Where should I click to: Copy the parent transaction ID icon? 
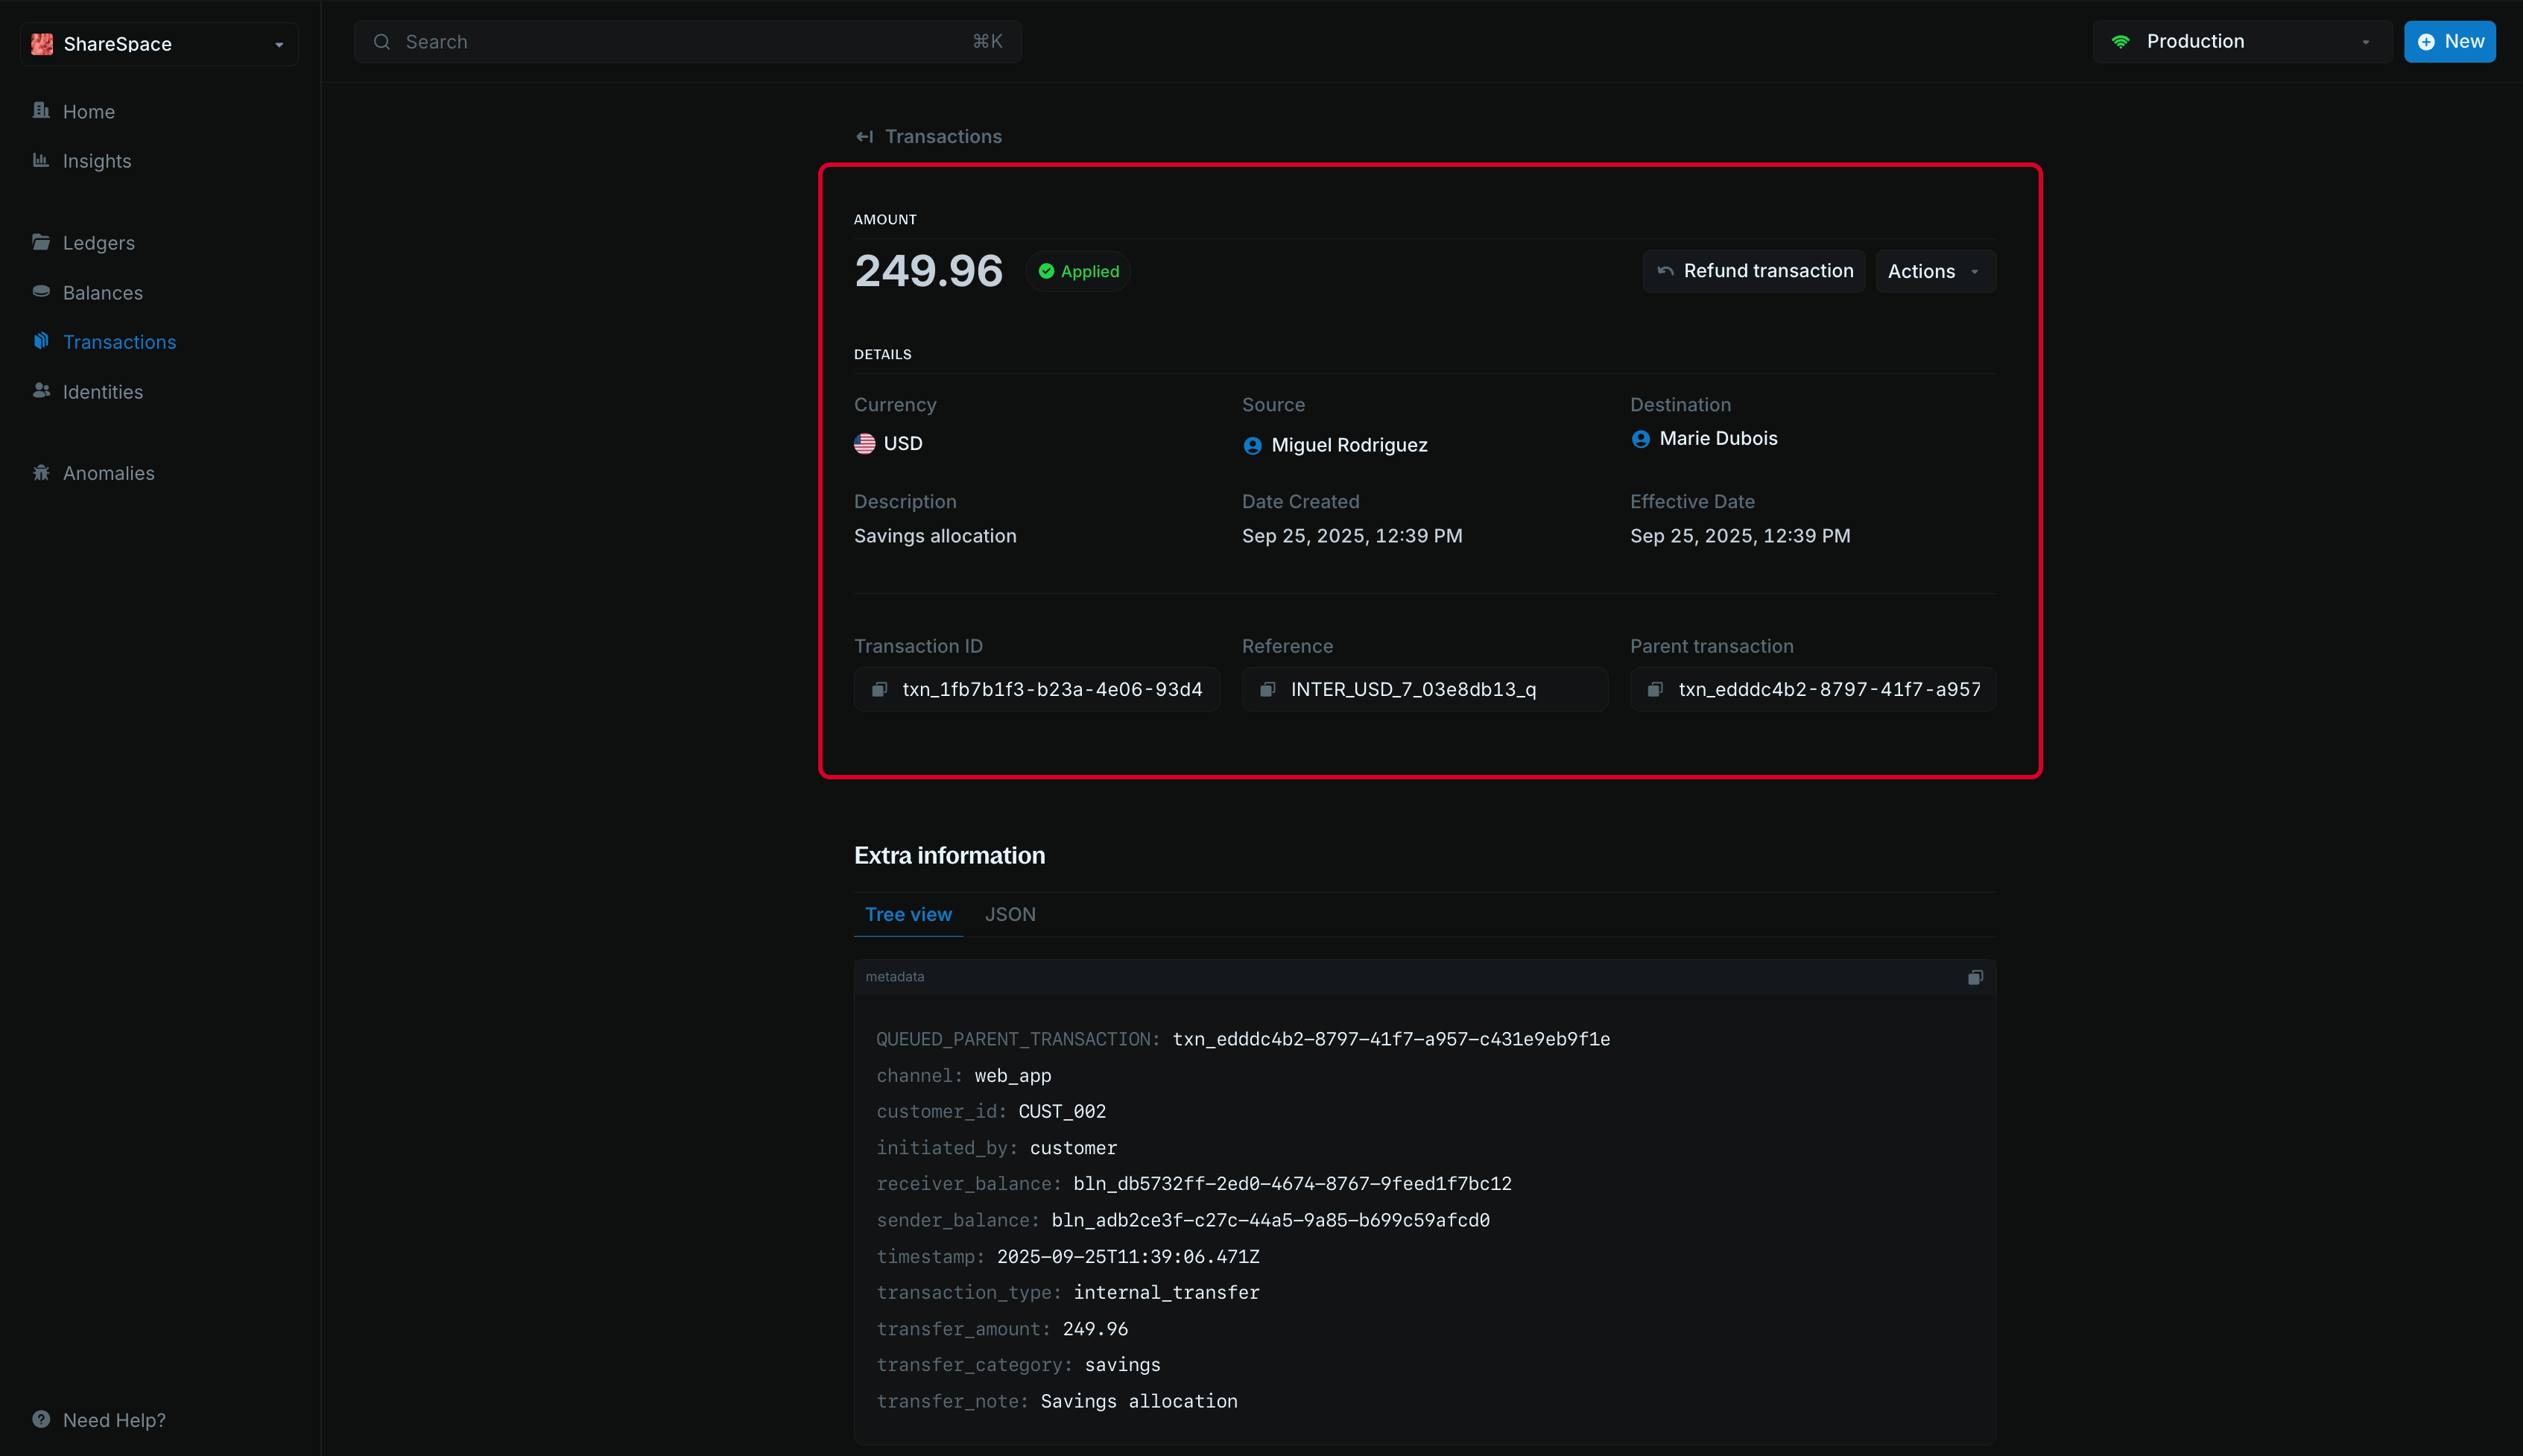[x=1654, y=689]
